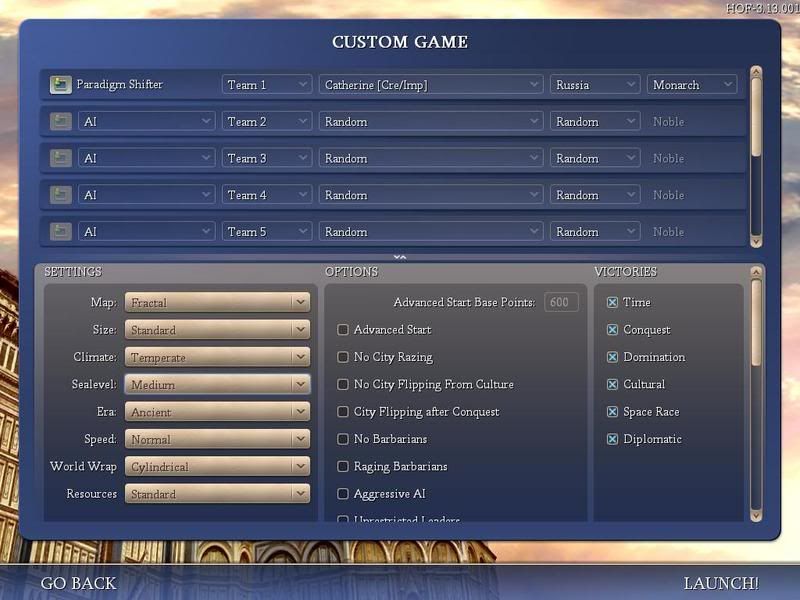800x600 pixels.
Task: Click the player list scrollbar thumb
Action: tap(756, 117)
